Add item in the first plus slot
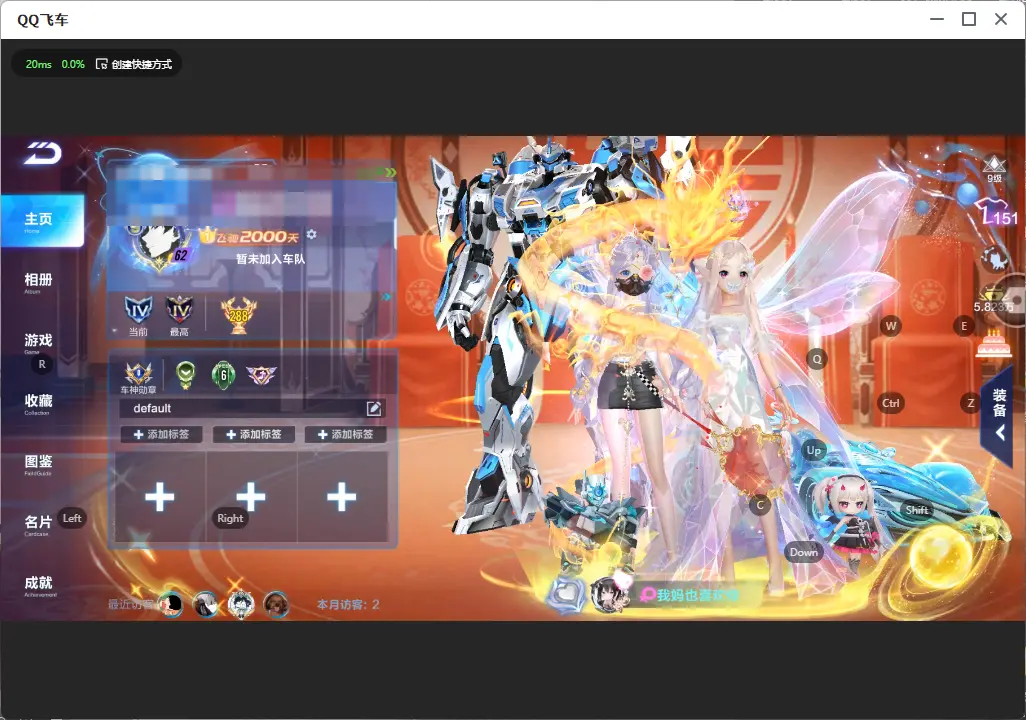This screenshot has height=720, width=1026. pos(160,497)
